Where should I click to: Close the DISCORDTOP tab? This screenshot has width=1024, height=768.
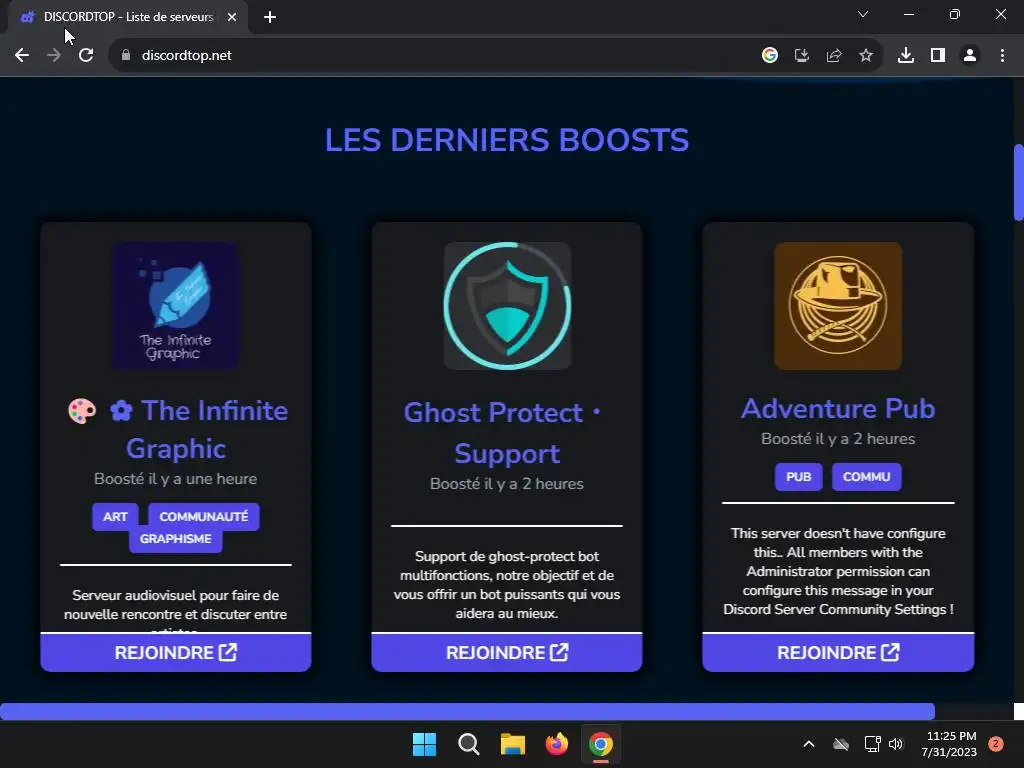tap(232, 17)
